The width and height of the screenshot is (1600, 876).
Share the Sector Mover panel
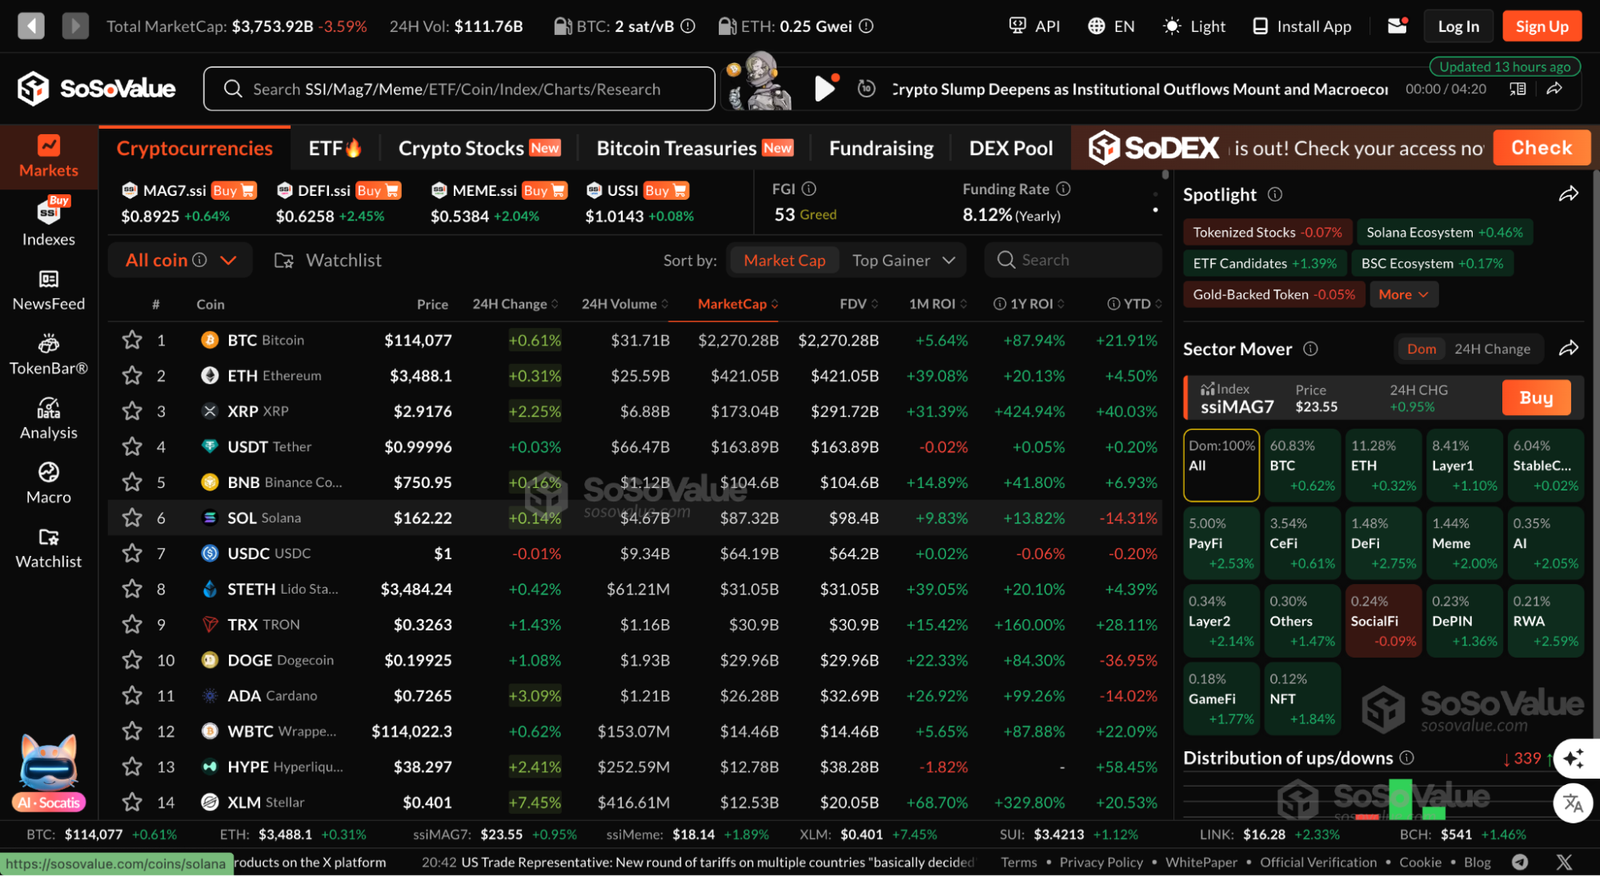(x=1569, y=348)
